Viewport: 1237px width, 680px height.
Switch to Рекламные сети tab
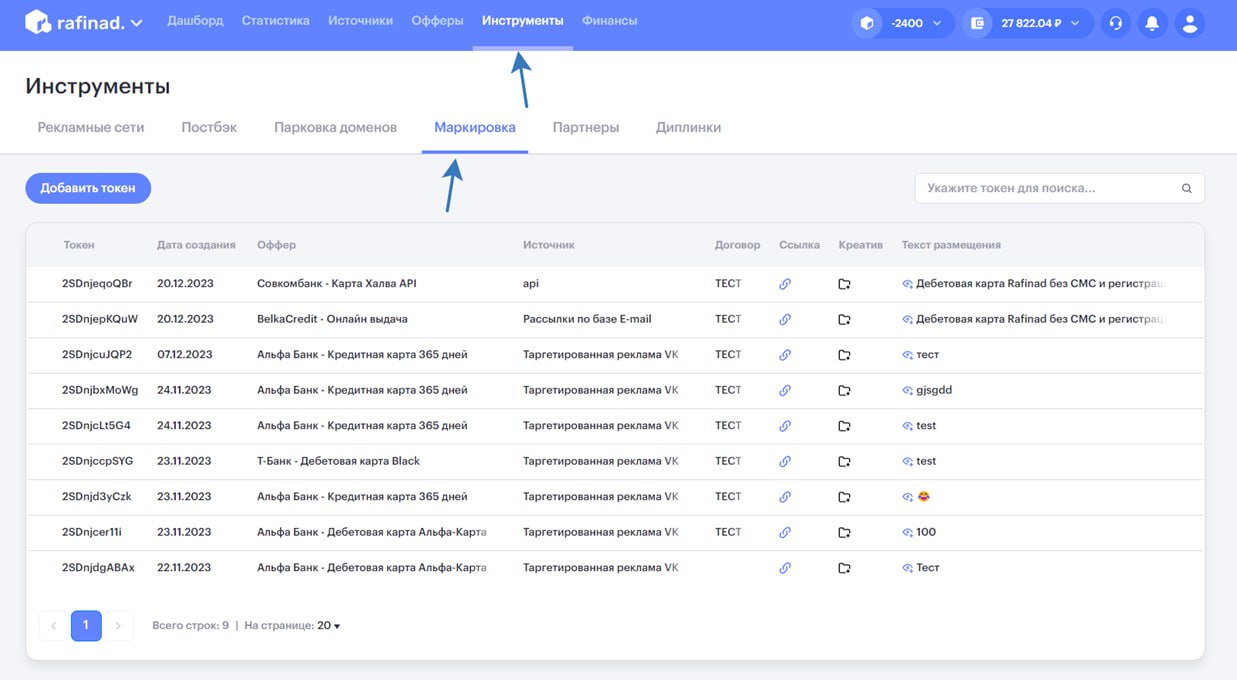point(91,128)
